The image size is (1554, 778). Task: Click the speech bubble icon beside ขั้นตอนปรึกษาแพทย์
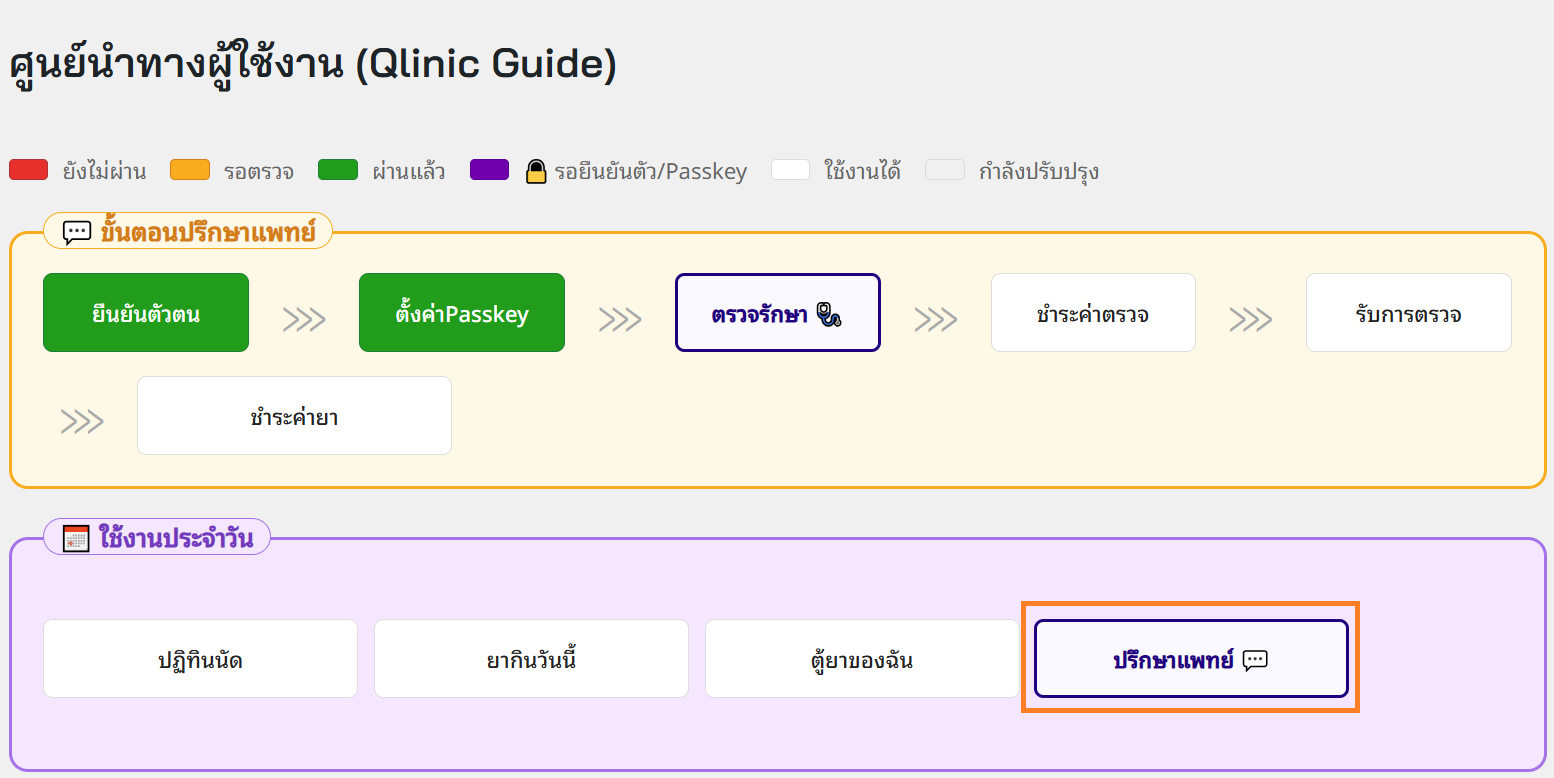pos(77,233)
